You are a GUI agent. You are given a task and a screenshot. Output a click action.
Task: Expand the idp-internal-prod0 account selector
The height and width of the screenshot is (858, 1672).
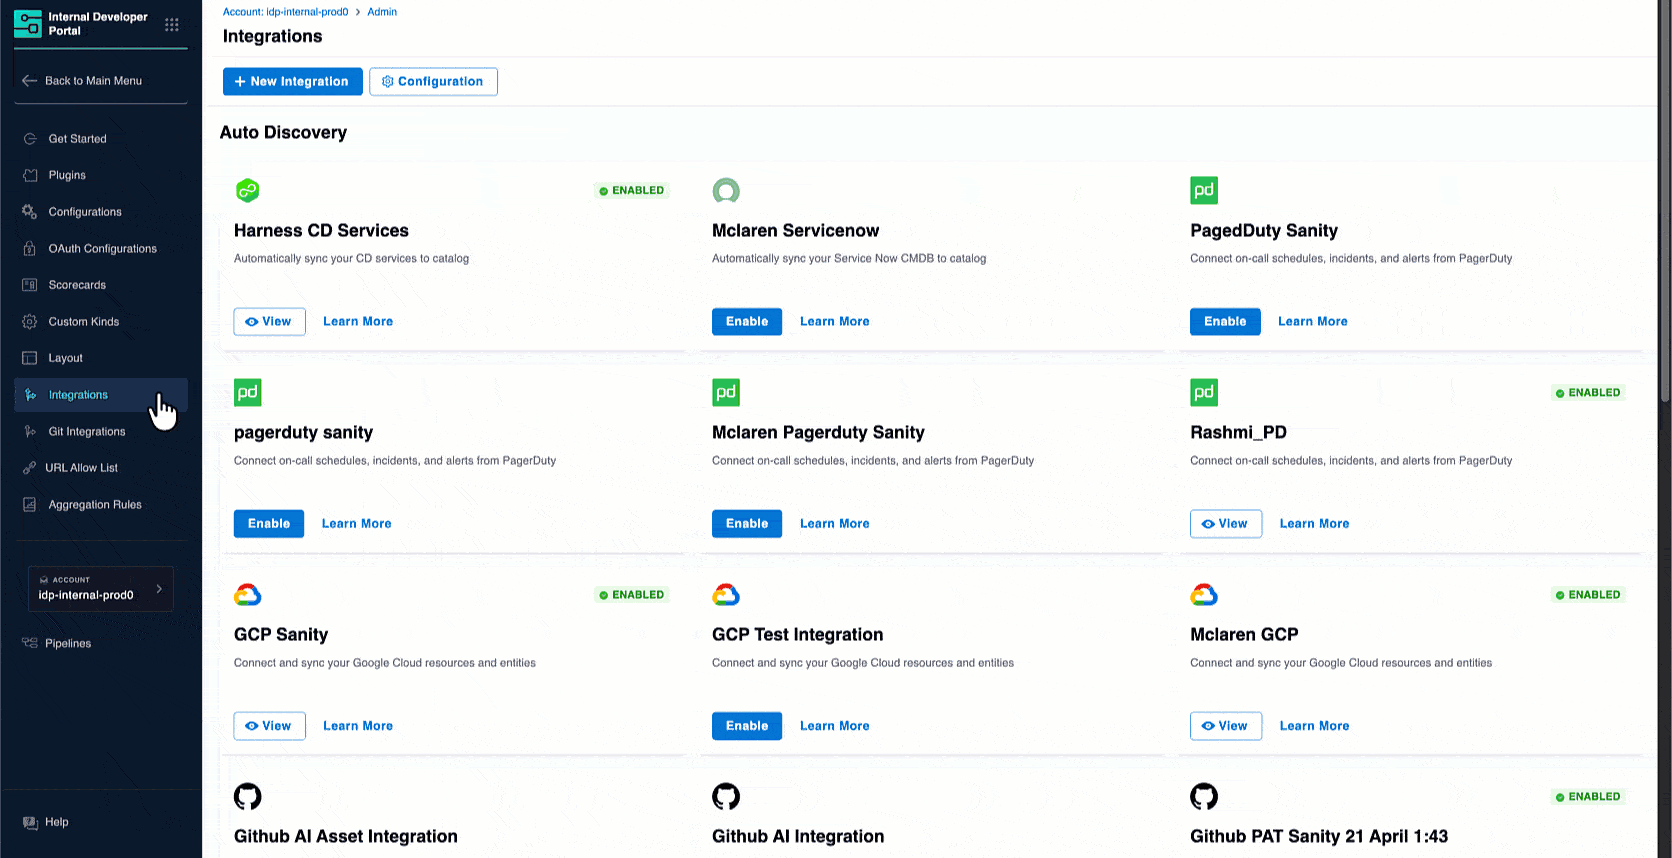click(100, 588)
